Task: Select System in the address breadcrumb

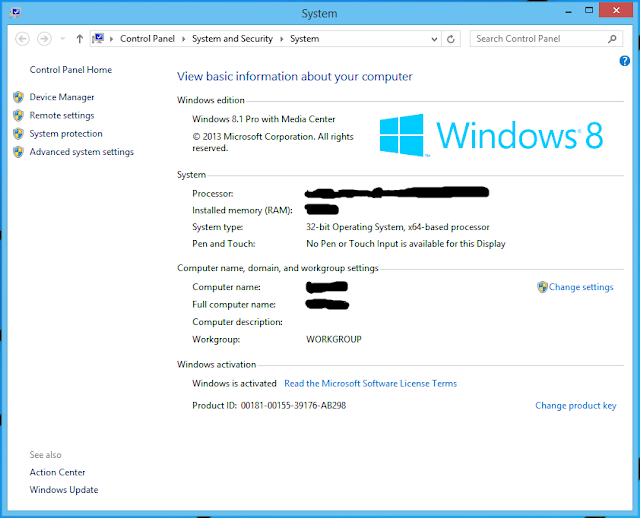Action: pyautogui.click(x=304, y=39)
